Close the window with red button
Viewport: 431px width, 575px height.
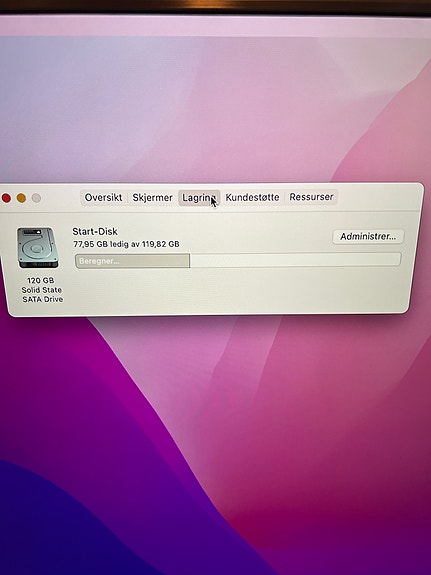point(6,198)
